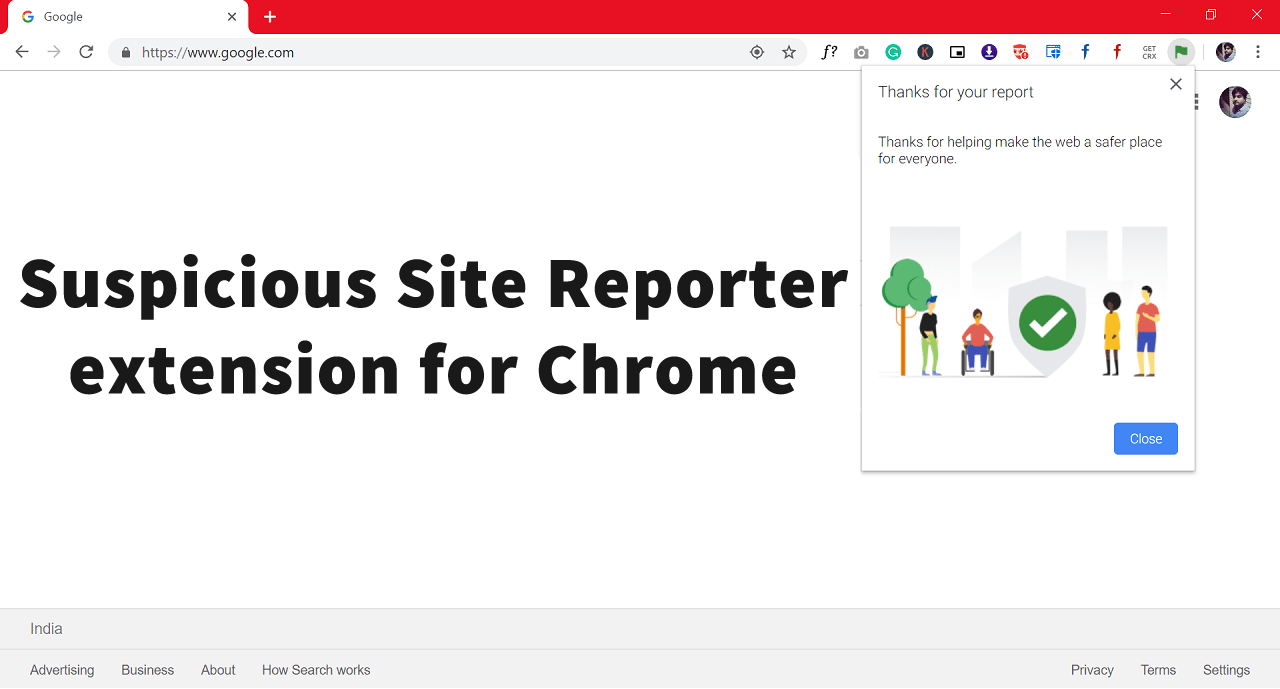Open the Settings footer menu
Screen dimensions: 1280x689
click(x=1226, y=670)
